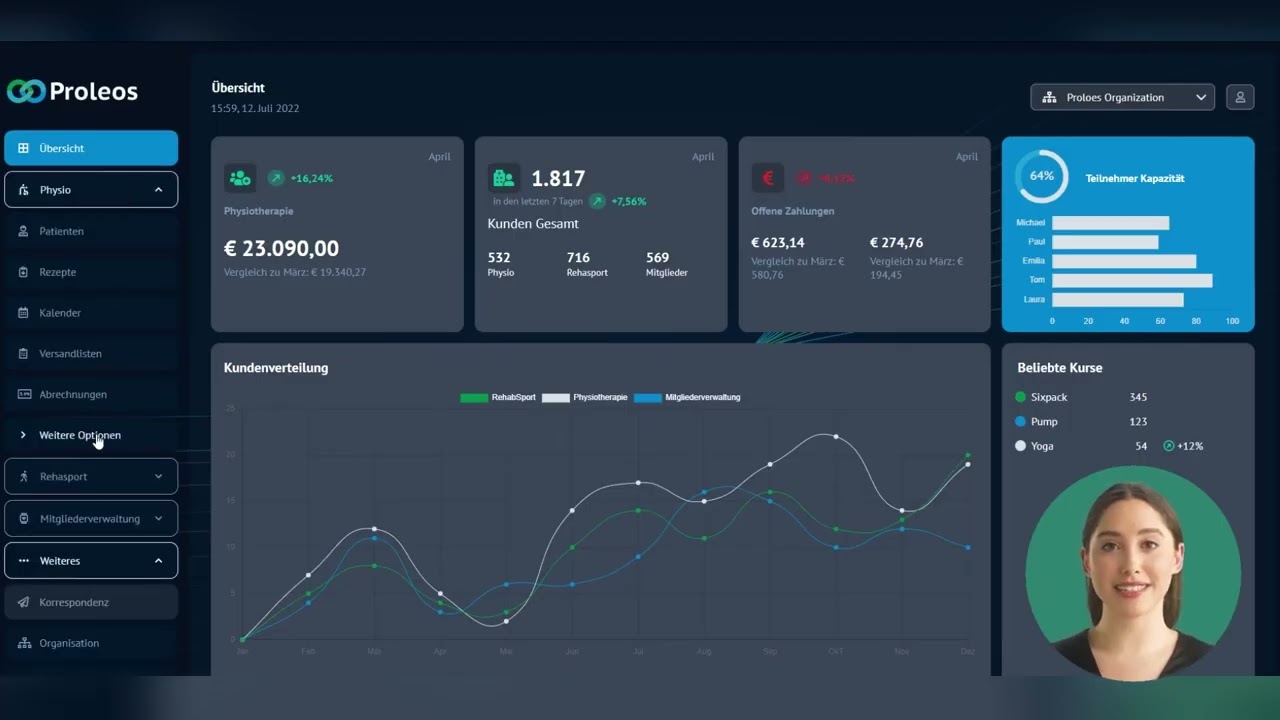Click the trend icon next to Yoga +12%
The image size is (1280, 720).
(x=1169, y=446)
